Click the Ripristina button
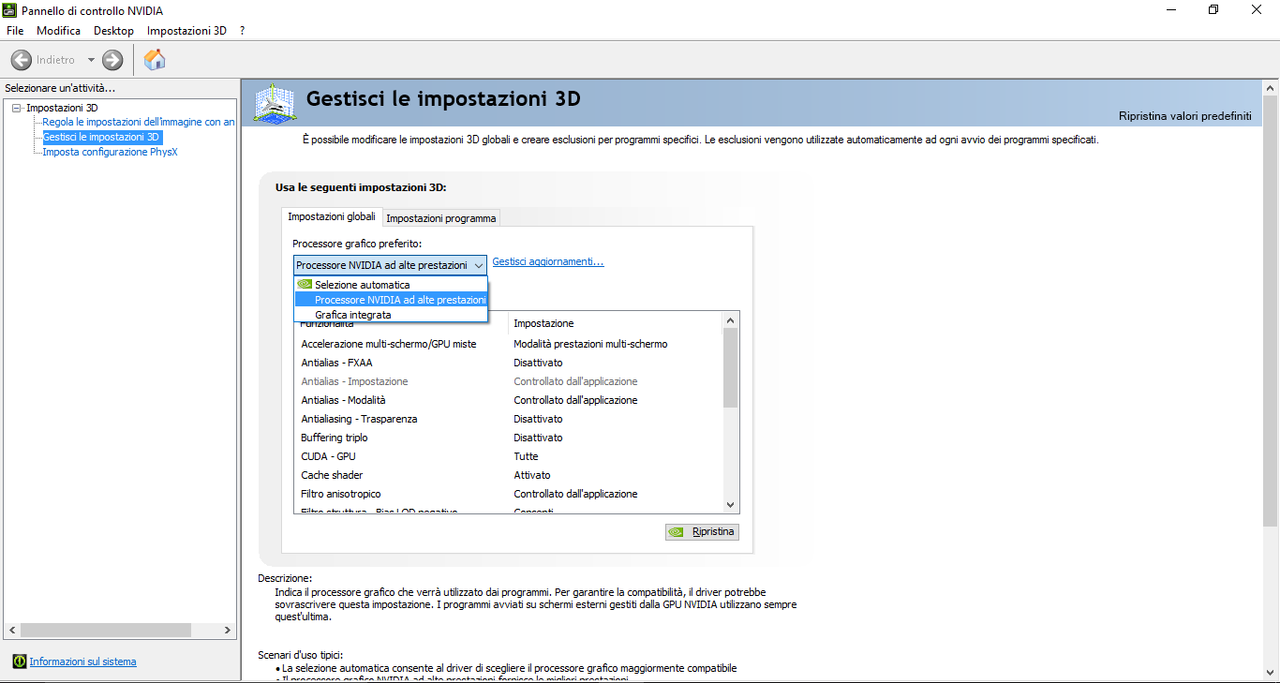The image size is (1280, 683). (702, 532)
